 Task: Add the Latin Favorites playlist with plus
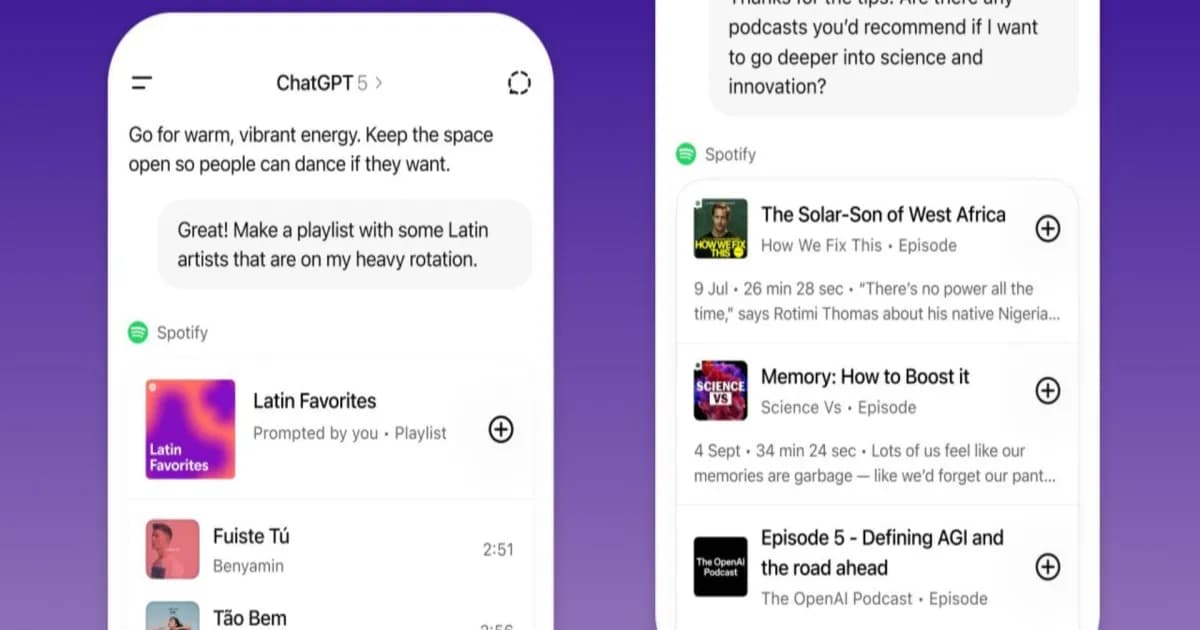pyautogui.click(x=501, y=429)
